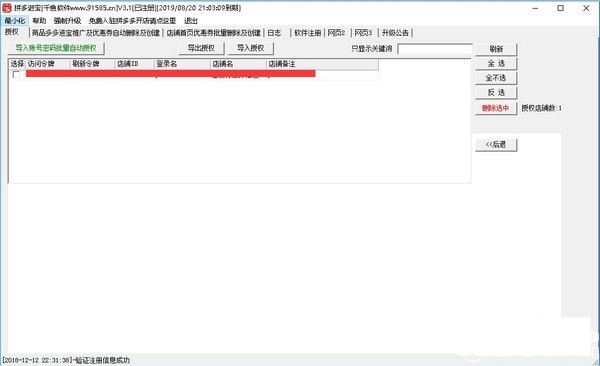This screenshot has width=600, height=366.
Task: Sort by the 访问令牌 column header
Action: click(x=48, y=64)
